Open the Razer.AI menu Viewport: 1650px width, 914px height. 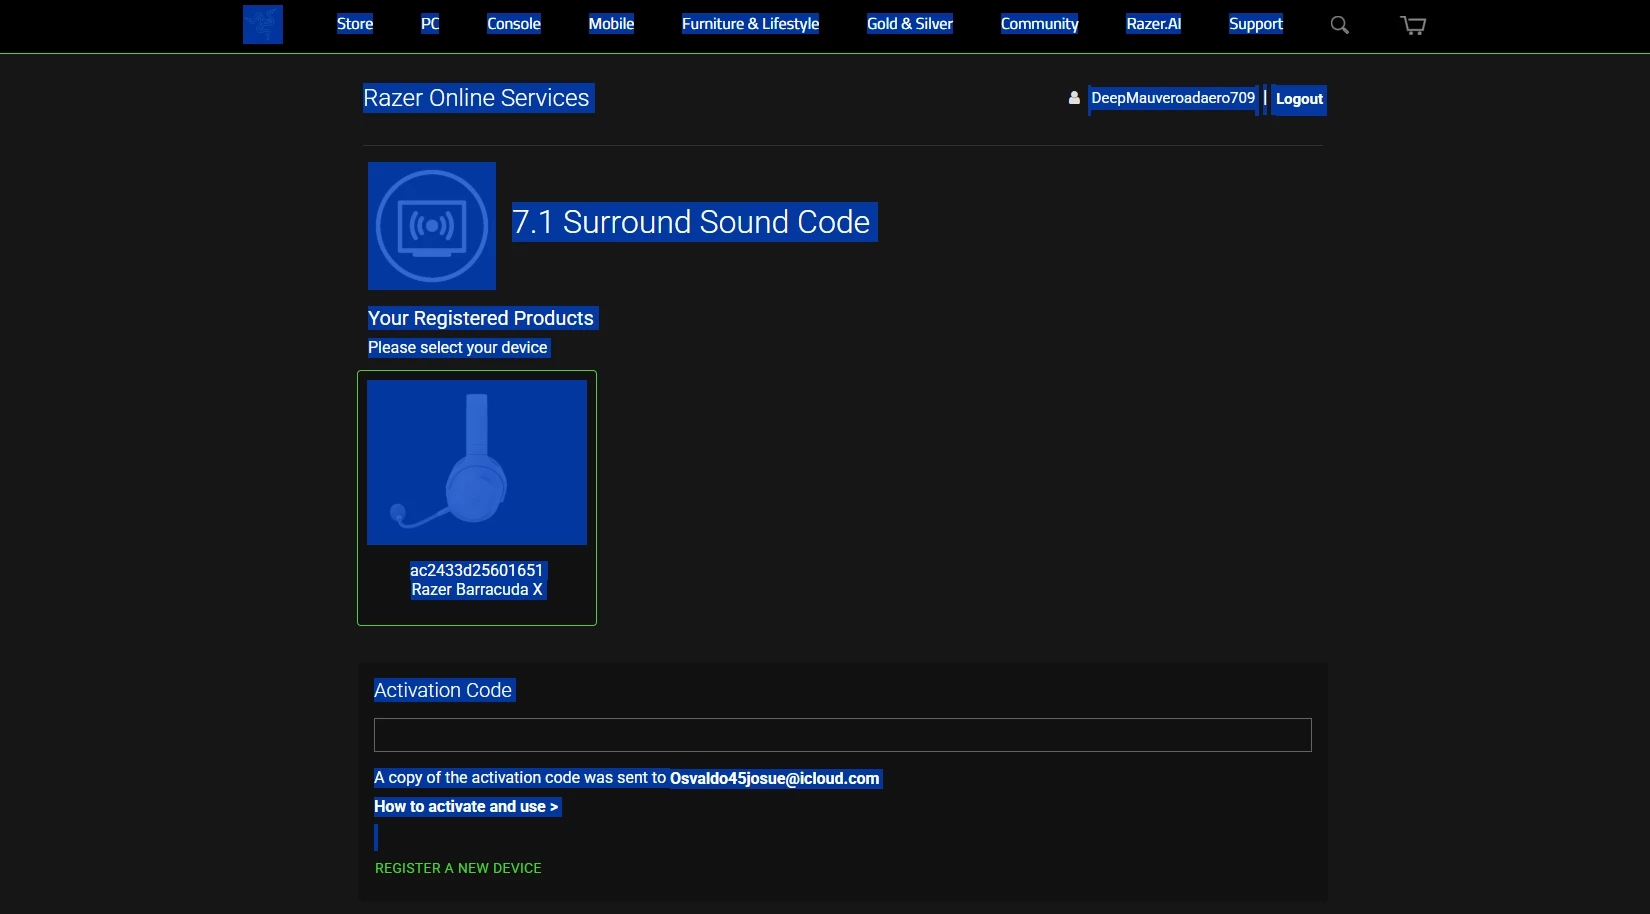tap(1154, 24)
